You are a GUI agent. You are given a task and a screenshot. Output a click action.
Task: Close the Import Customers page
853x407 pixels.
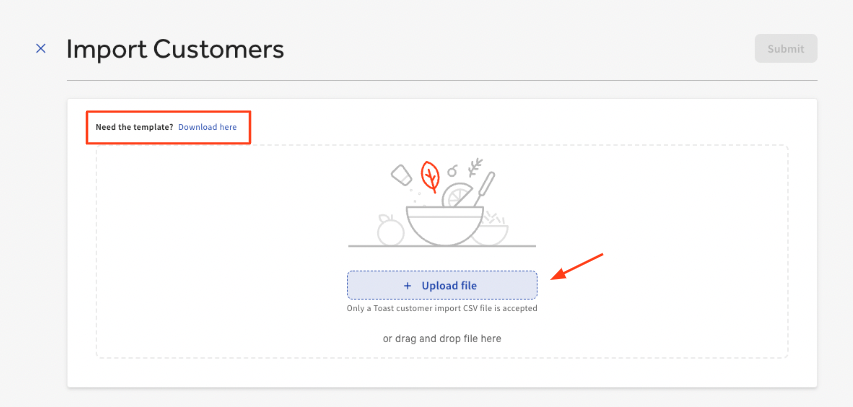(41, 48)
